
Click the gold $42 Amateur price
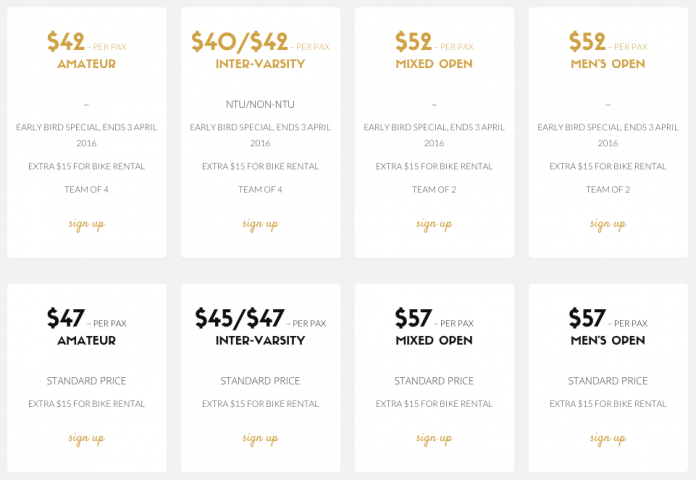(66, 42)
